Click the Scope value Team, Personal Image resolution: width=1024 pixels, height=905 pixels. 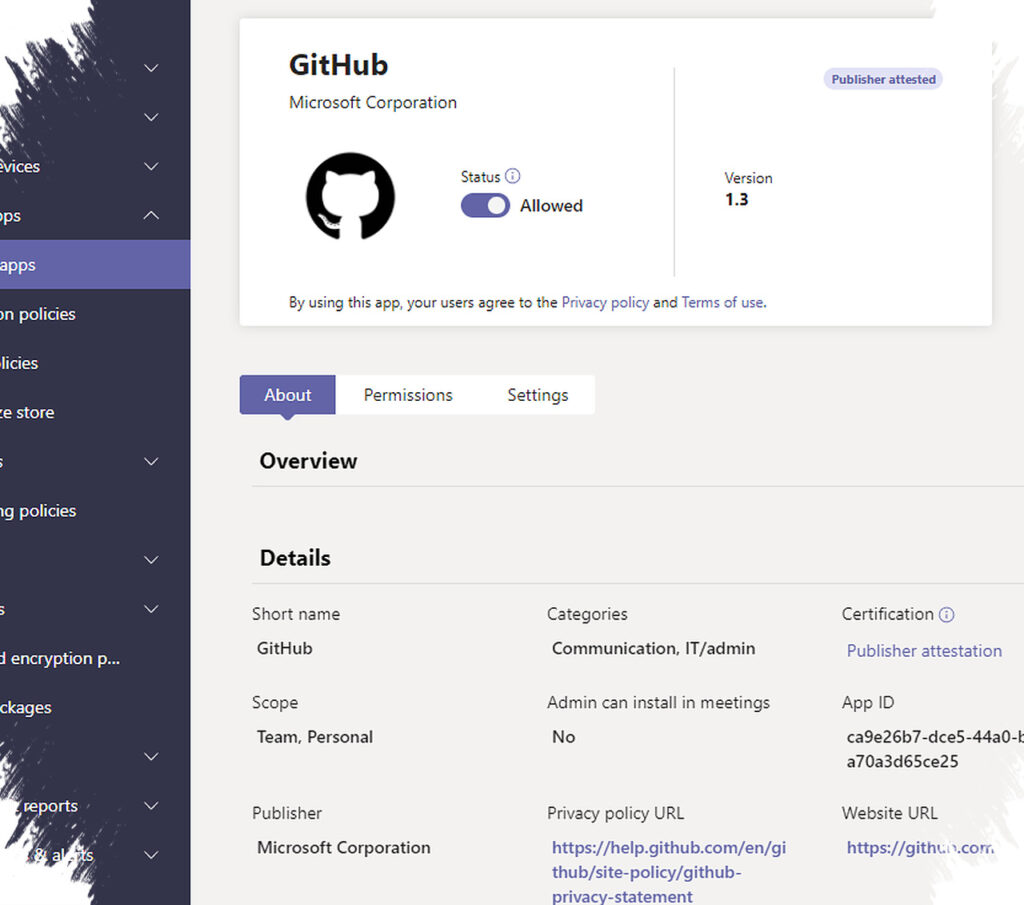[x=314, y=737]
